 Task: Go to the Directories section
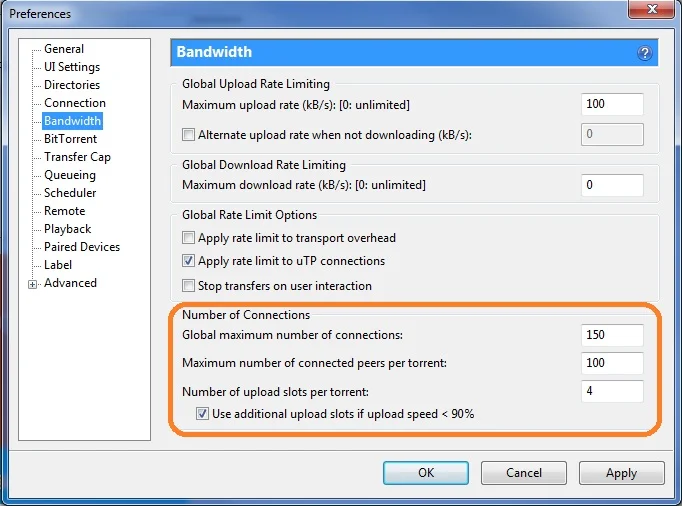[72, 85]
